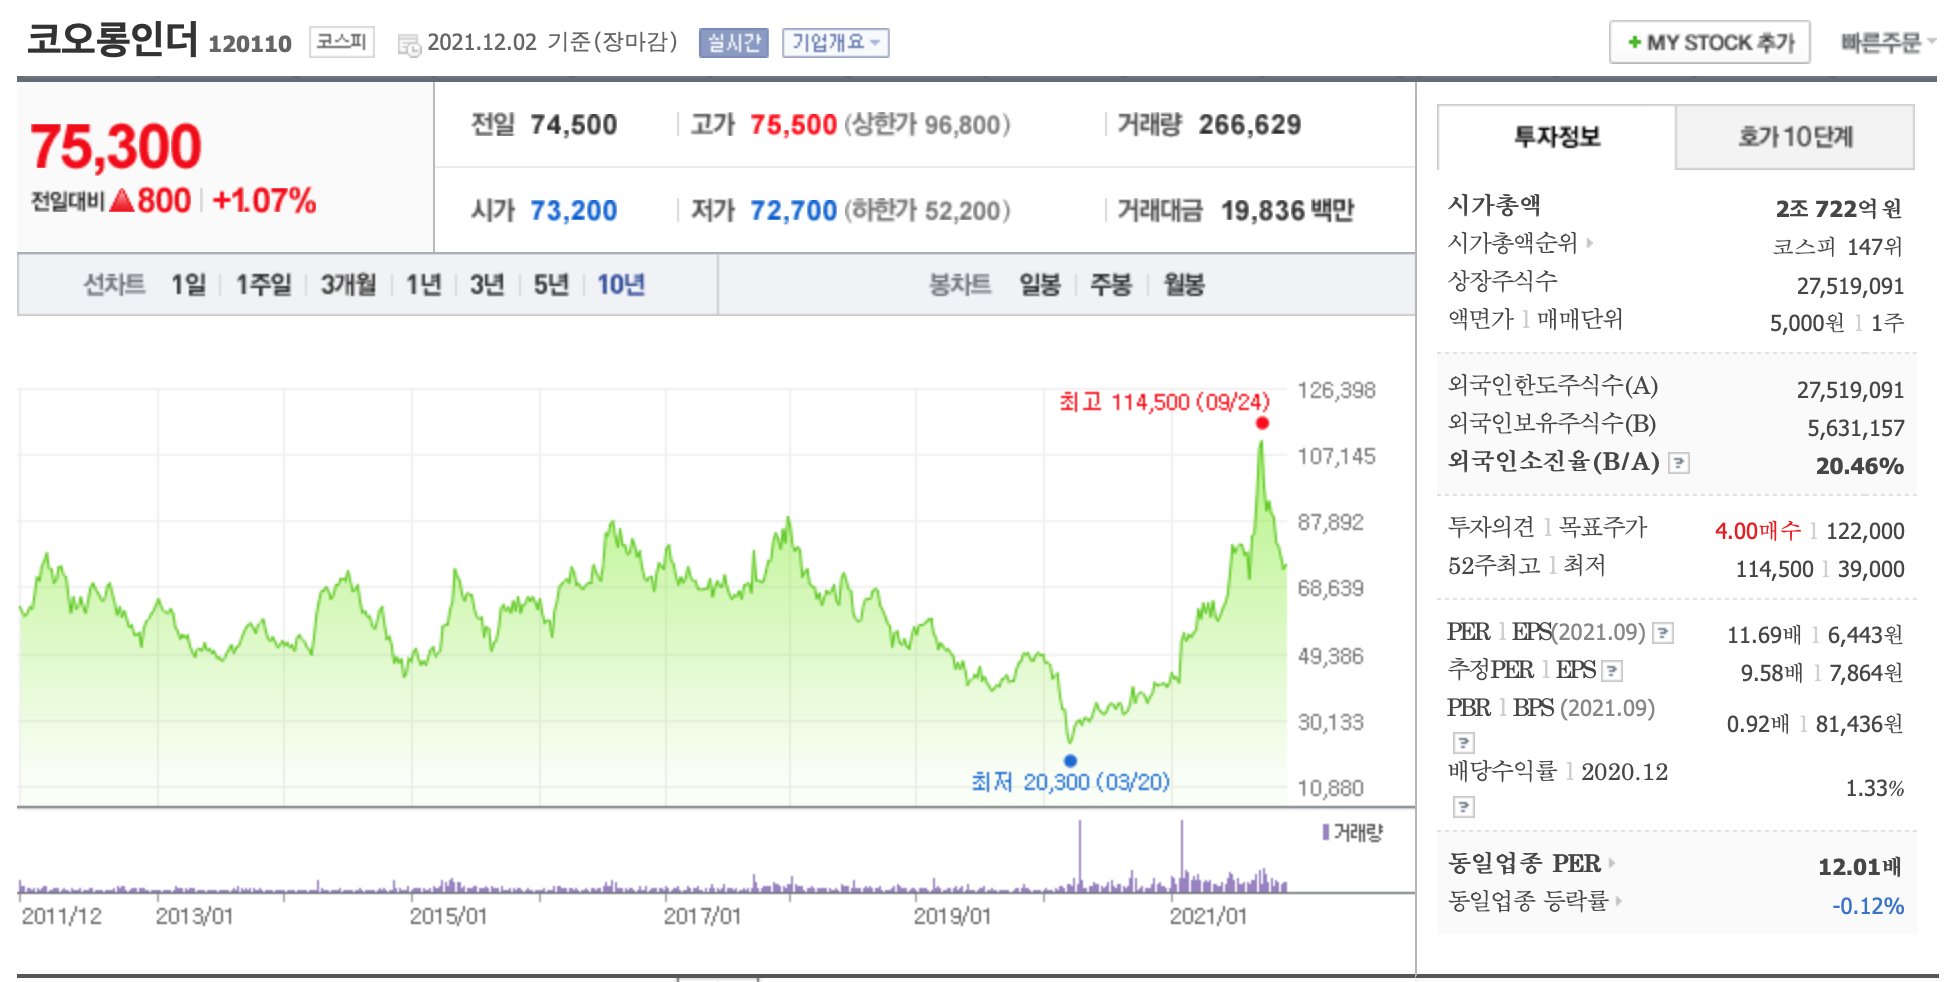Click the stock name 코오롱인더
1958x982 pixels.
113,39
